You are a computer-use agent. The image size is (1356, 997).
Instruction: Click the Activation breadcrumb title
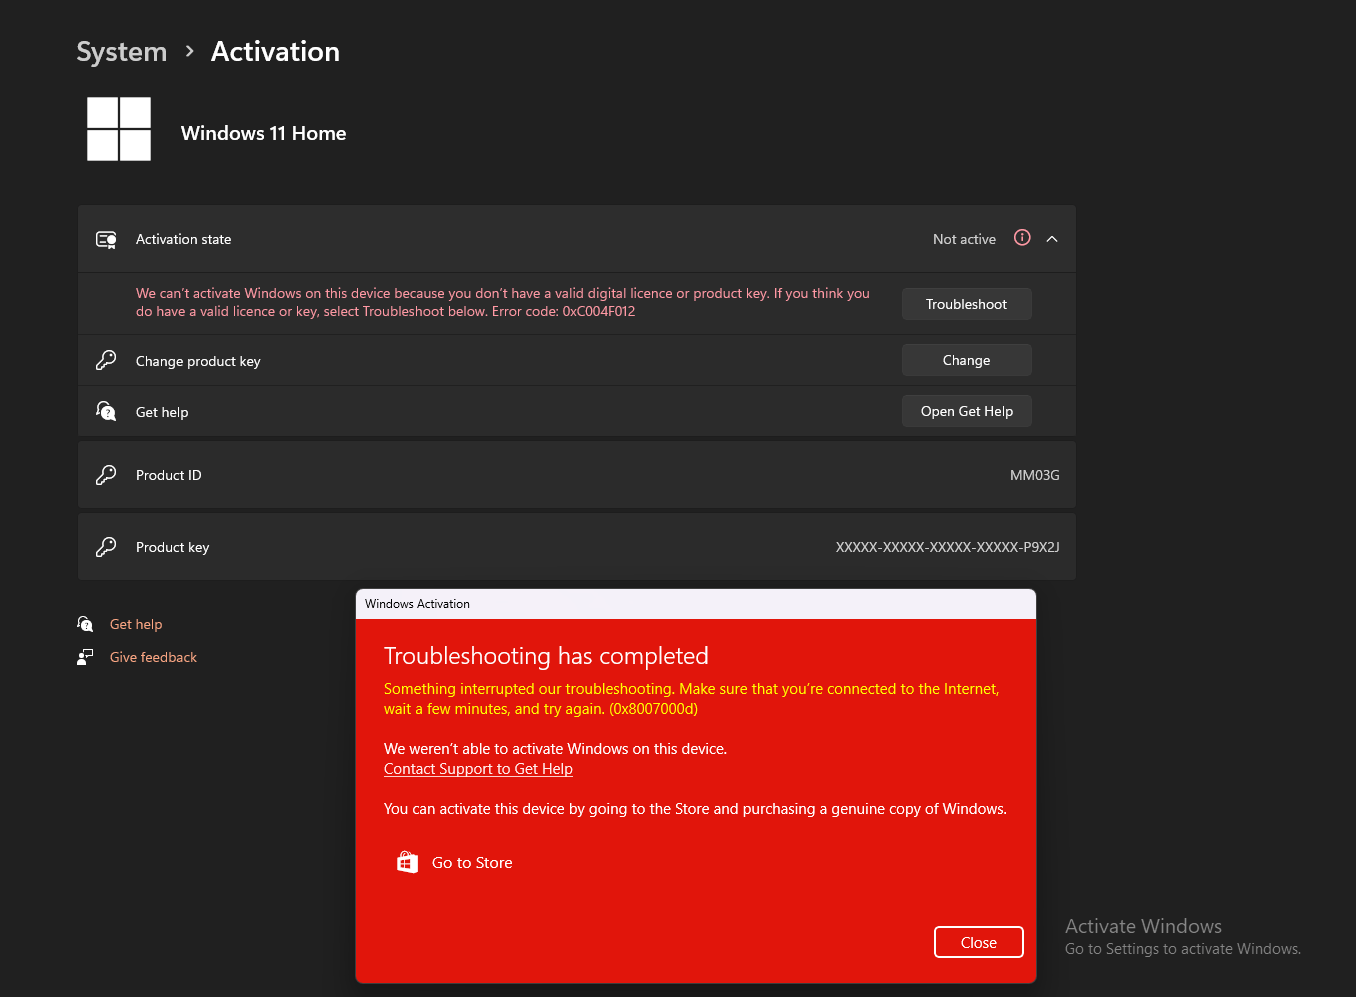pyautogui.click(x=275, y=52)
